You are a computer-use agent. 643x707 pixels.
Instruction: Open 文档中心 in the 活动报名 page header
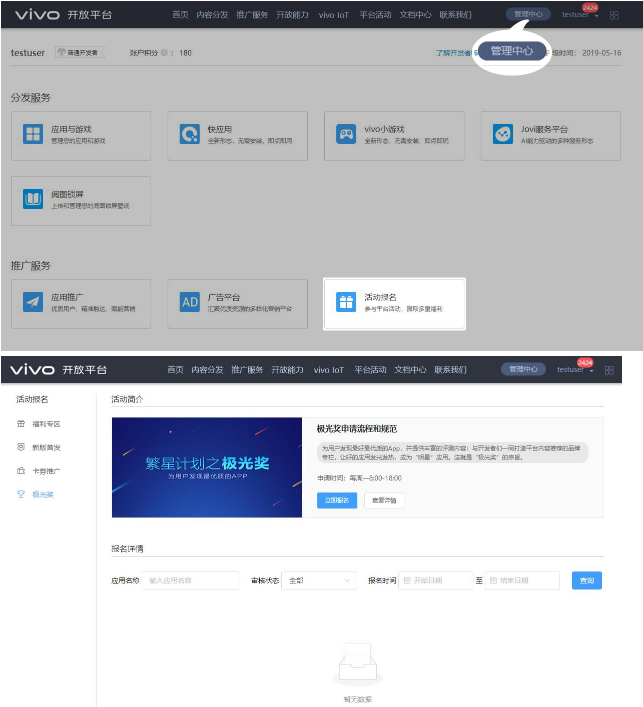click(410, 370)
